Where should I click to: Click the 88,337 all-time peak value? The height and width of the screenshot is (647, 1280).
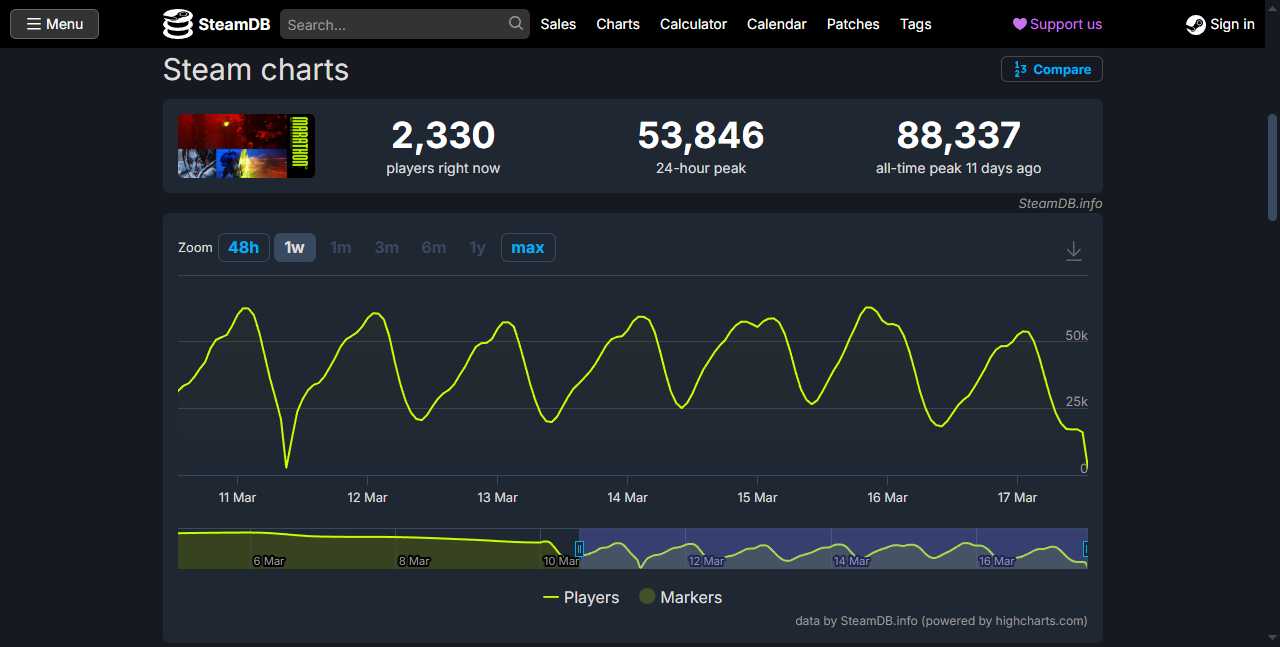(x=958, y=135)
